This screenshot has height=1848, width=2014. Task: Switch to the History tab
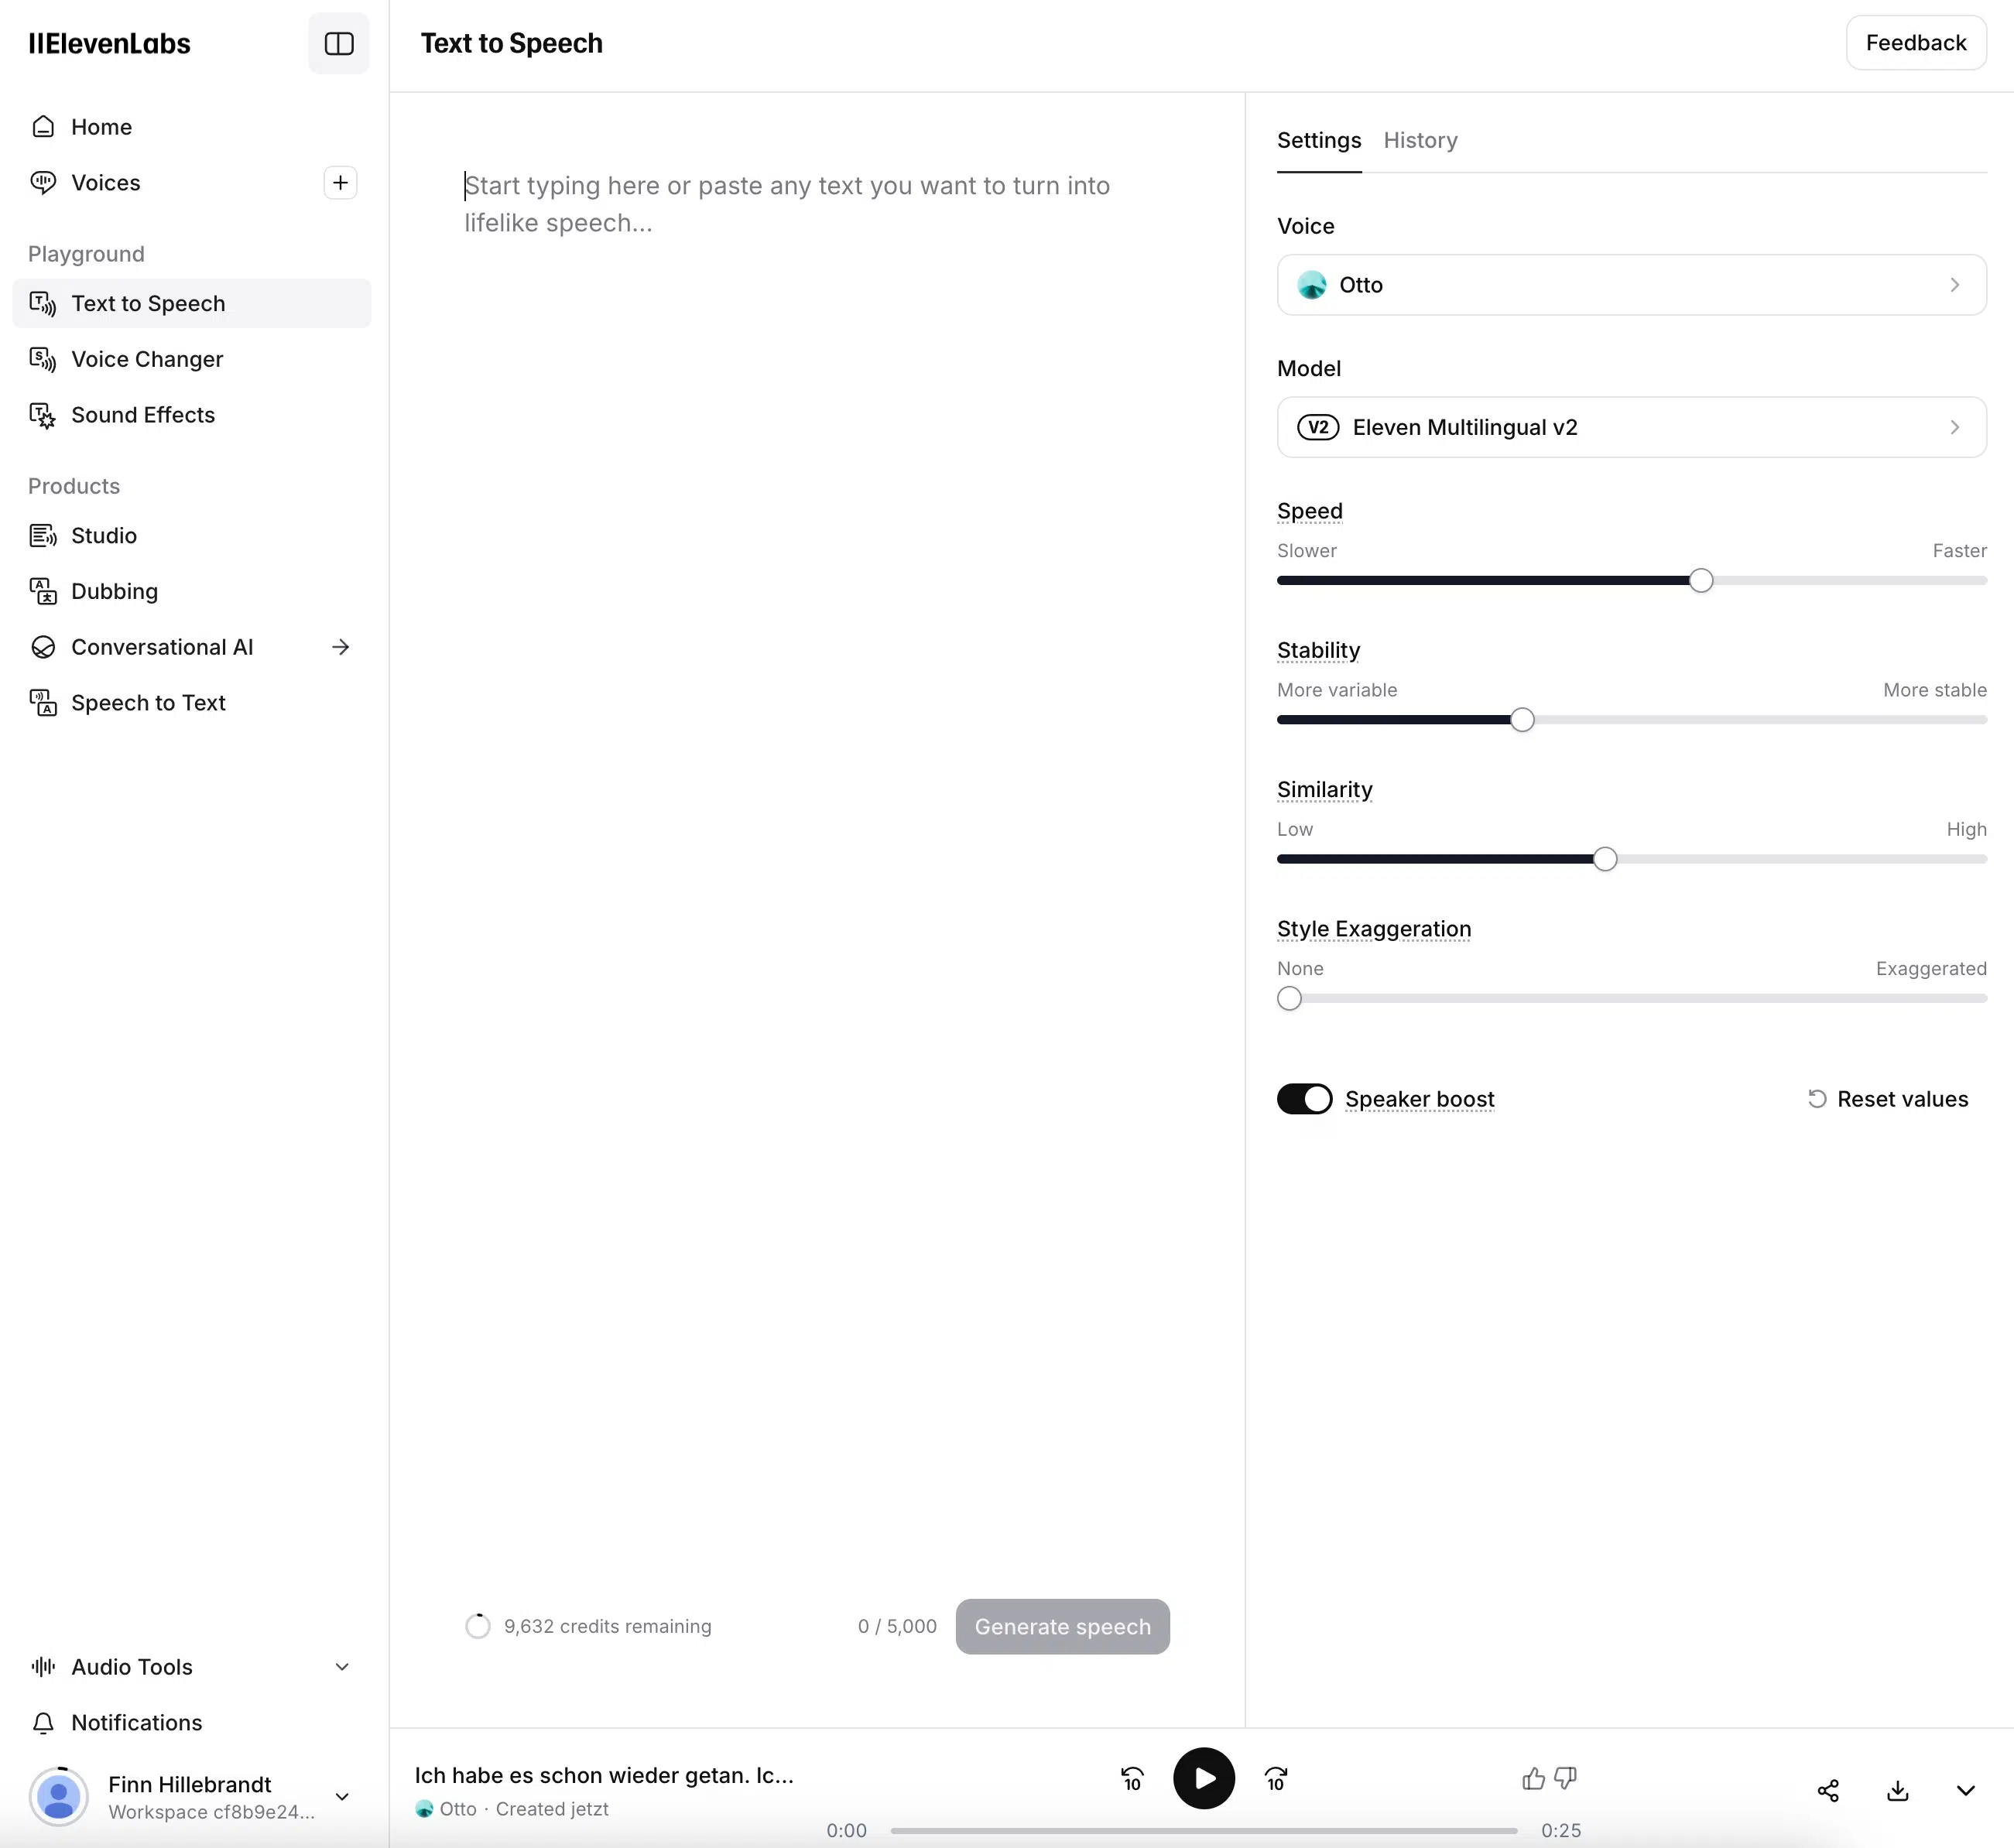click(1420, 140)
